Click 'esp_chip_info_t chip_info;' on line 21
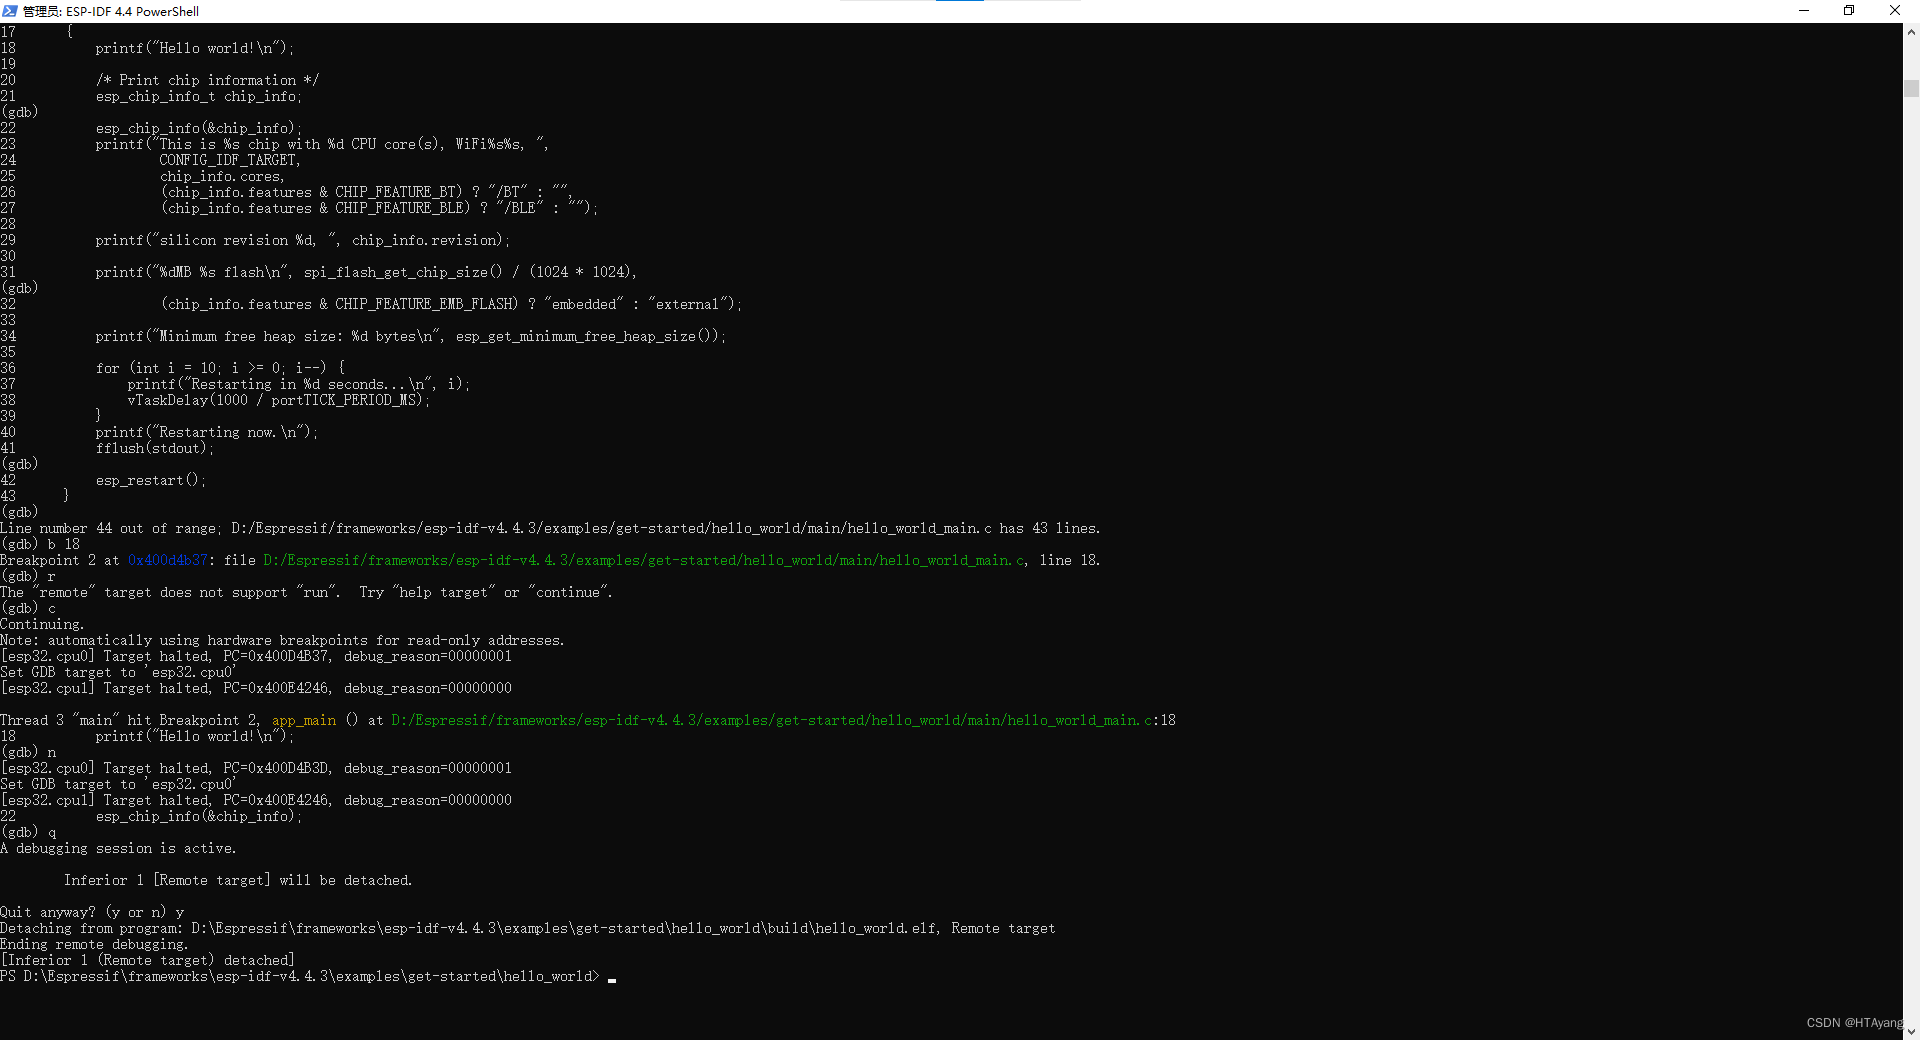The width and height of the screenshot is (1920, 1040). pyautogui.click(x=199, y=96)
